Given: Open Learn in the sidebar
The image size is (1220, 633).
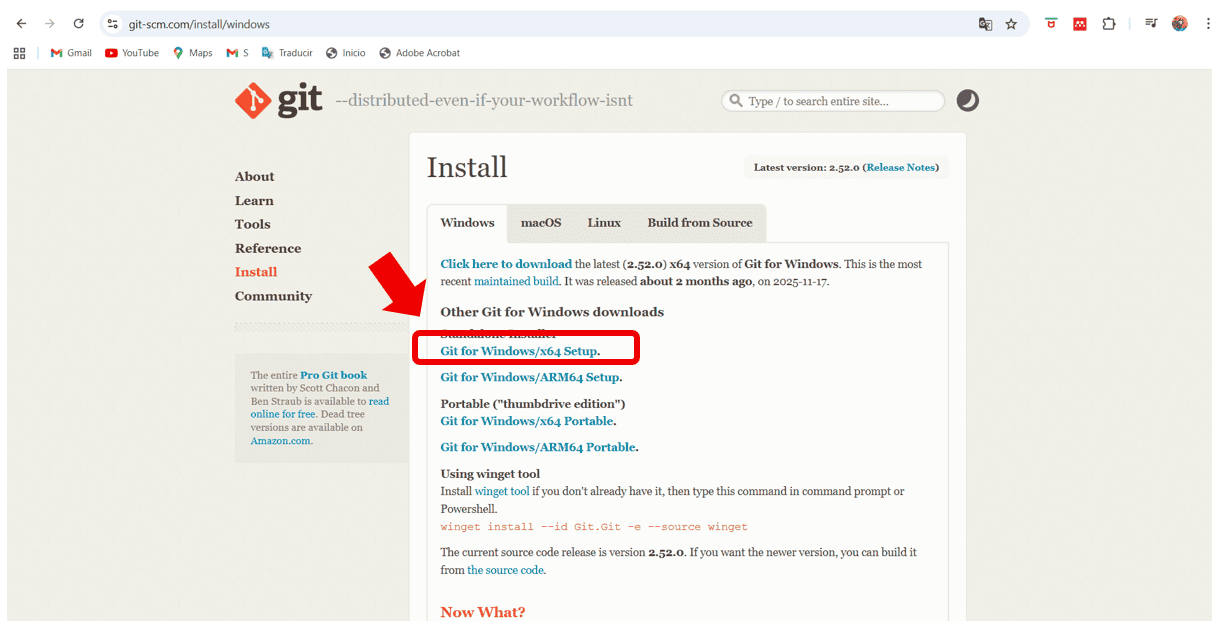Looking at the screenshot, I should click(x=254, y=201).
